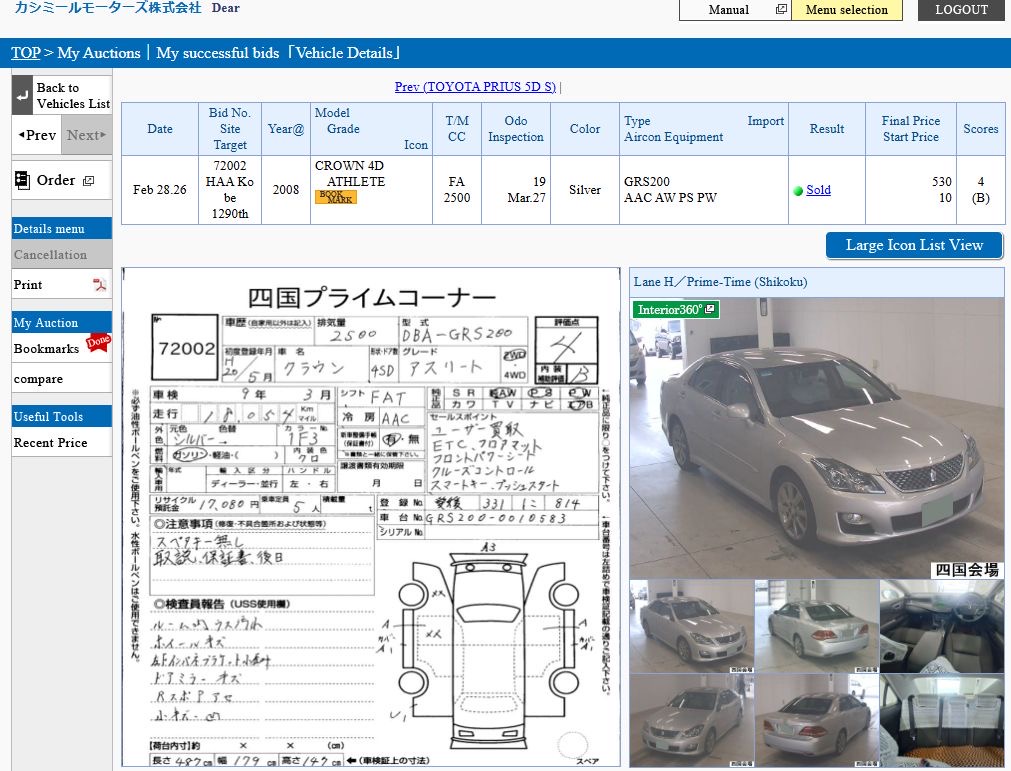Image resolution: width=1011 pixels, height=771 pixels.
Task: Open the rear seats interior thumbnail
Action: click(x=941, y=719)
